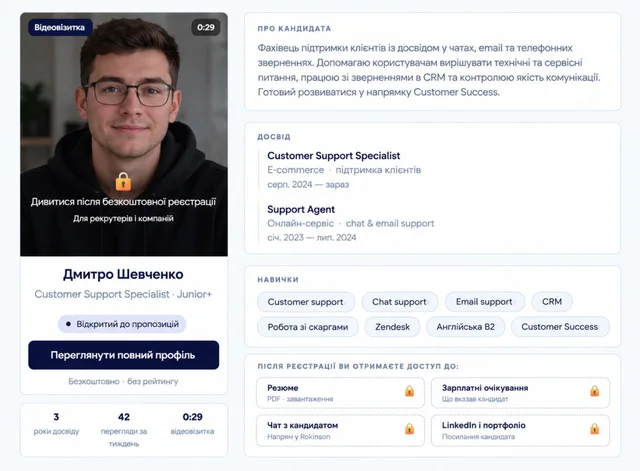Click the CRM skill tag

coord(552,302)
